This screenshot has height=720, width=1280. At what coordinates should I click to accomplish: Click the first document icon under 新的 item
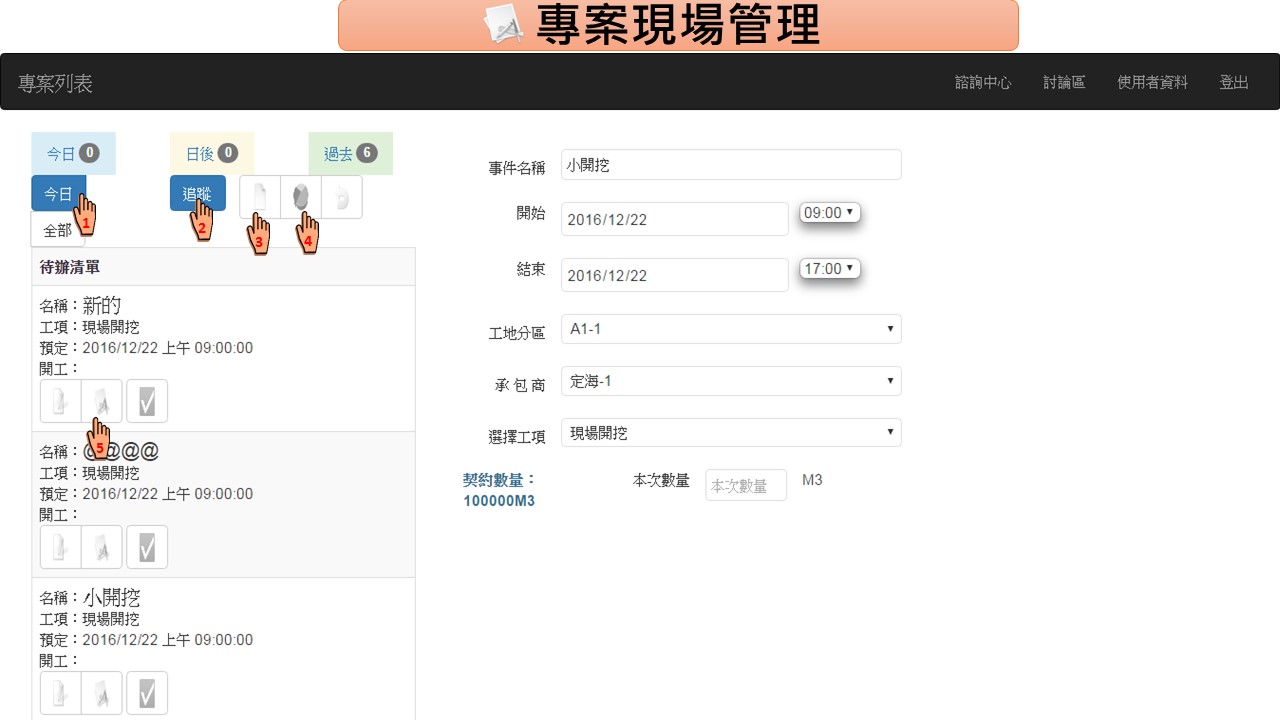coord(61,401)
